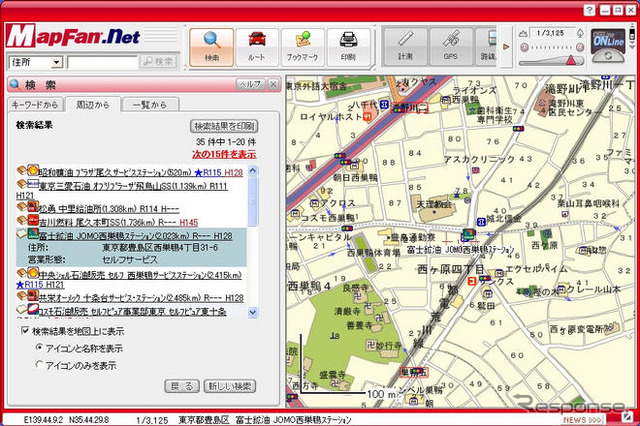Click the ONLine status refresh button
This screenshot has width=640, height=426.
click(x=608, y=56)
